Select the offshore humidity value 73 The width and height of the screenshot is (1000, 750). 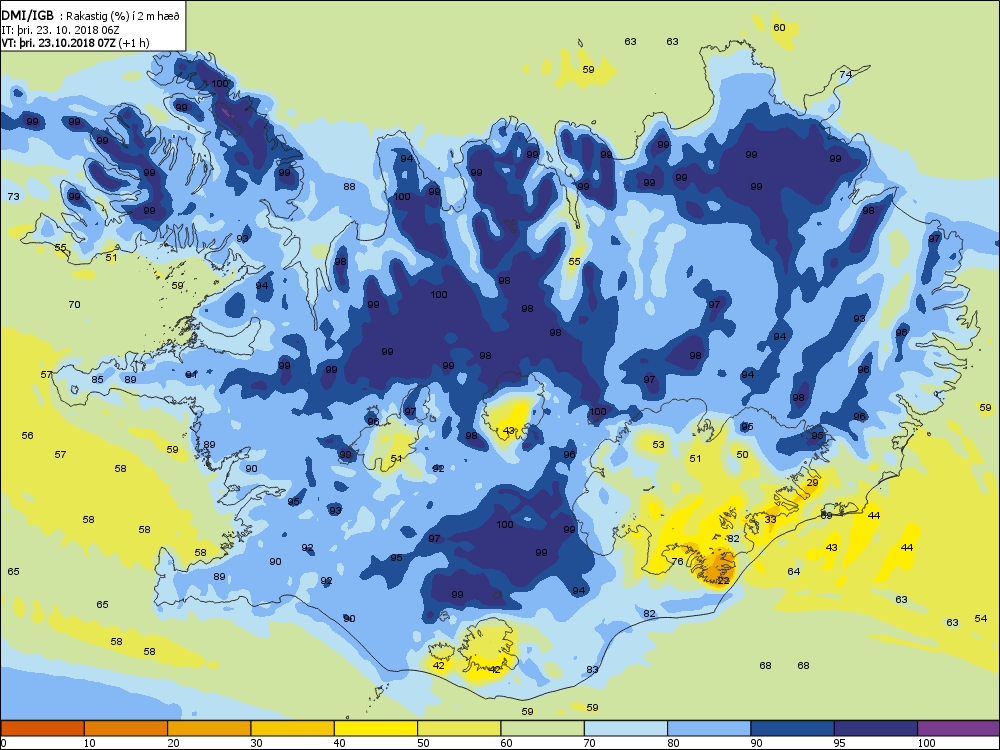click(x=13, y=196)
